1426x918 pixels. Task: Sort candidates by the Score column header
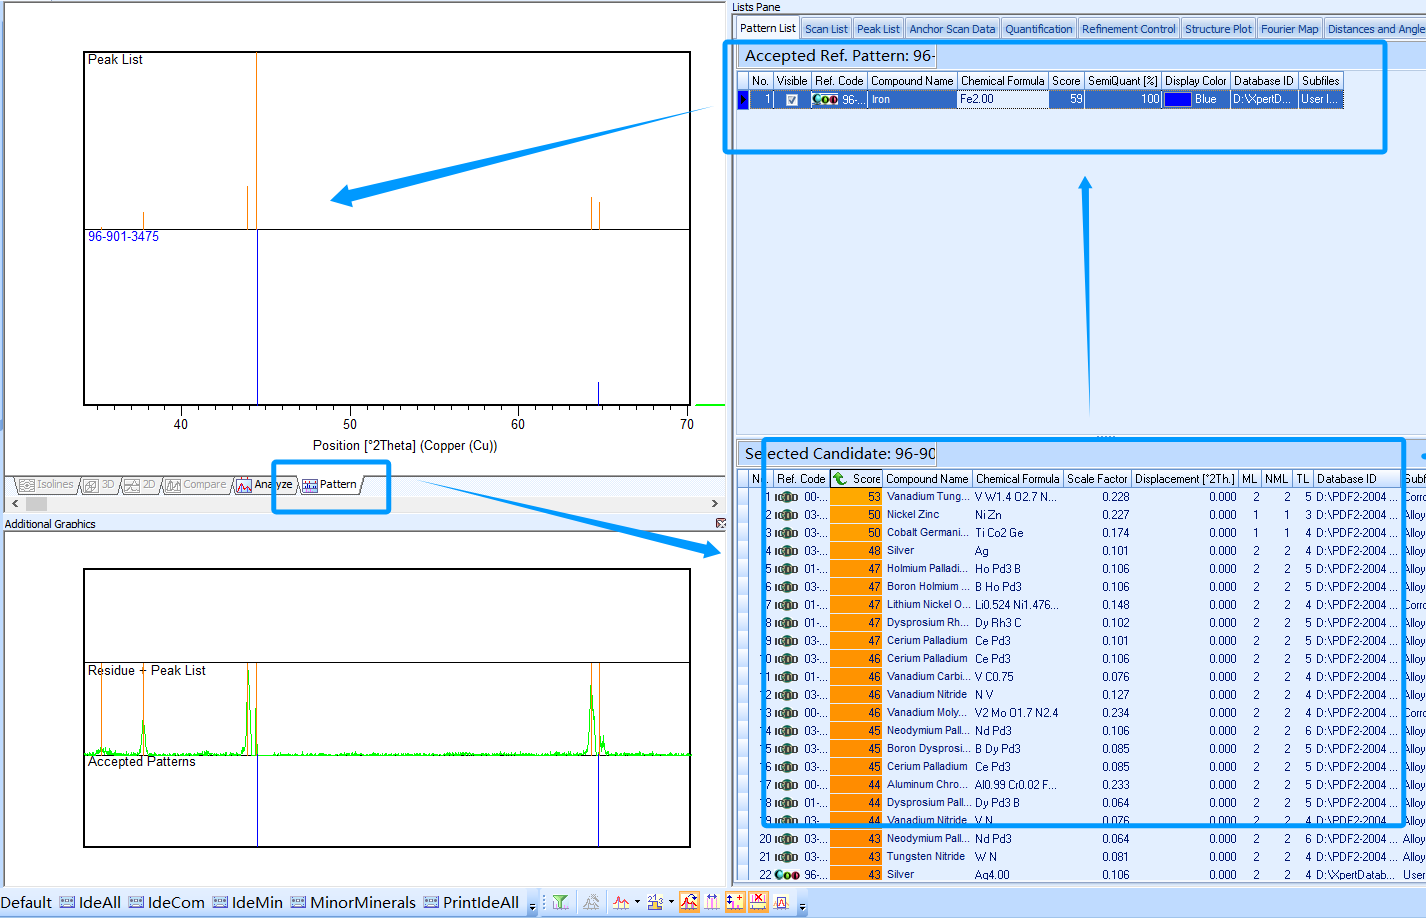(x=865, y=479)
